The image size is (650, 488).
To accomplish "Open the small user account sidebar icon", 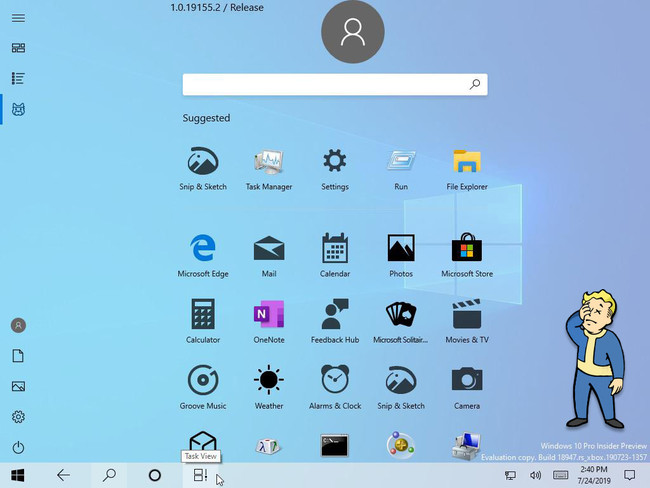I will pyautogui.click(x=18, y=325).
